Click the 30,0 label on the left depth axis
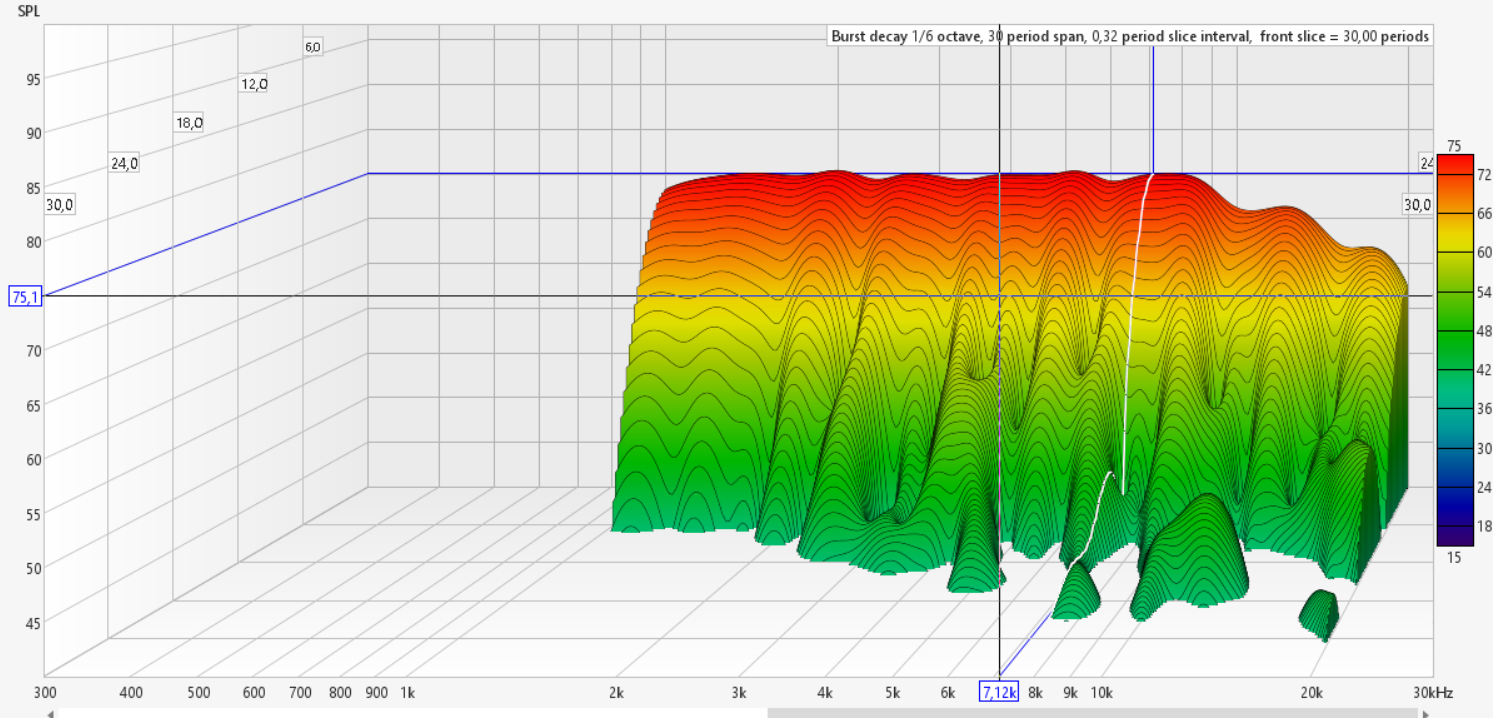The height and width of the screenshot is (718, 1493). click(x=60, y=205)
